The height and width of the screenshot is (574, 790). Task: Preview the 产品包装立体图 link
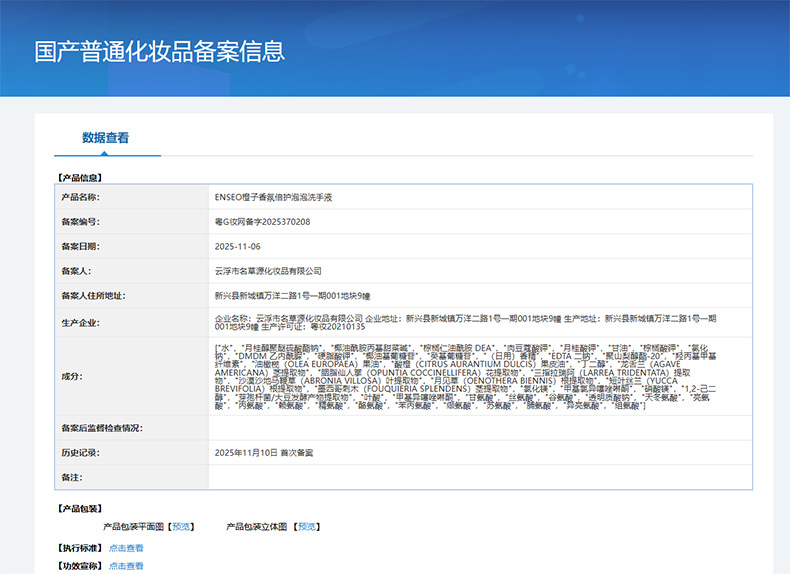(x=307, y=527)
